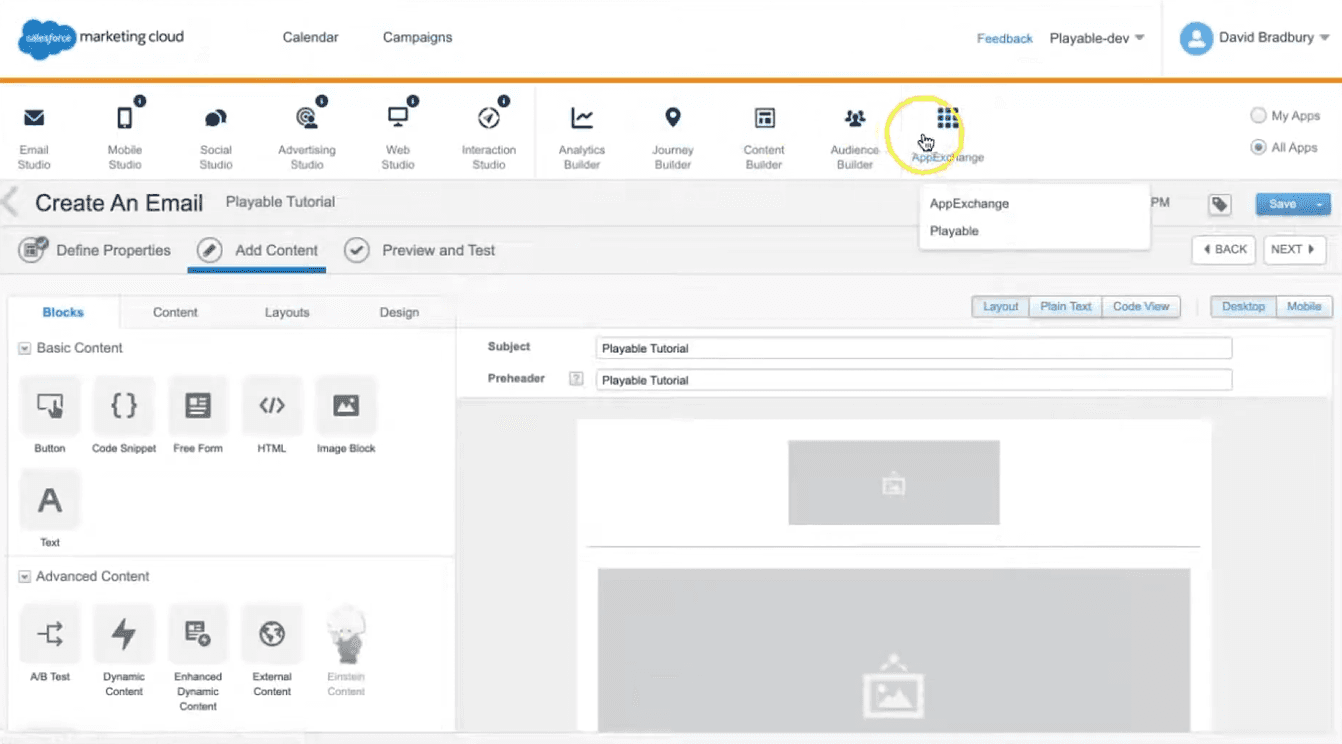Open Social Studio
Screen dimensions: 1342x744
(216, 136)
